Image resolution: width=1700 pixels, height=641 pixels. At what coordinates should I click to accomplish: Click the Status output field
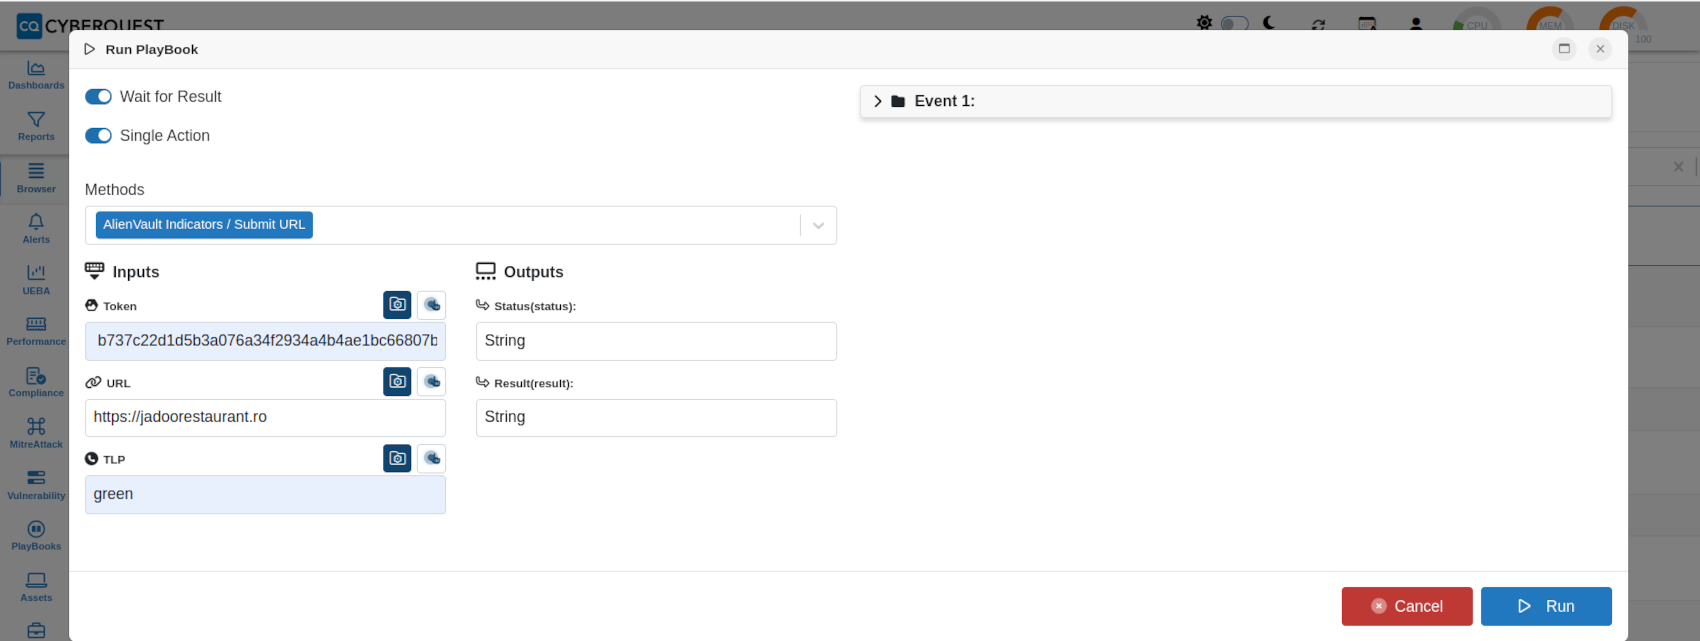(656, 341)
